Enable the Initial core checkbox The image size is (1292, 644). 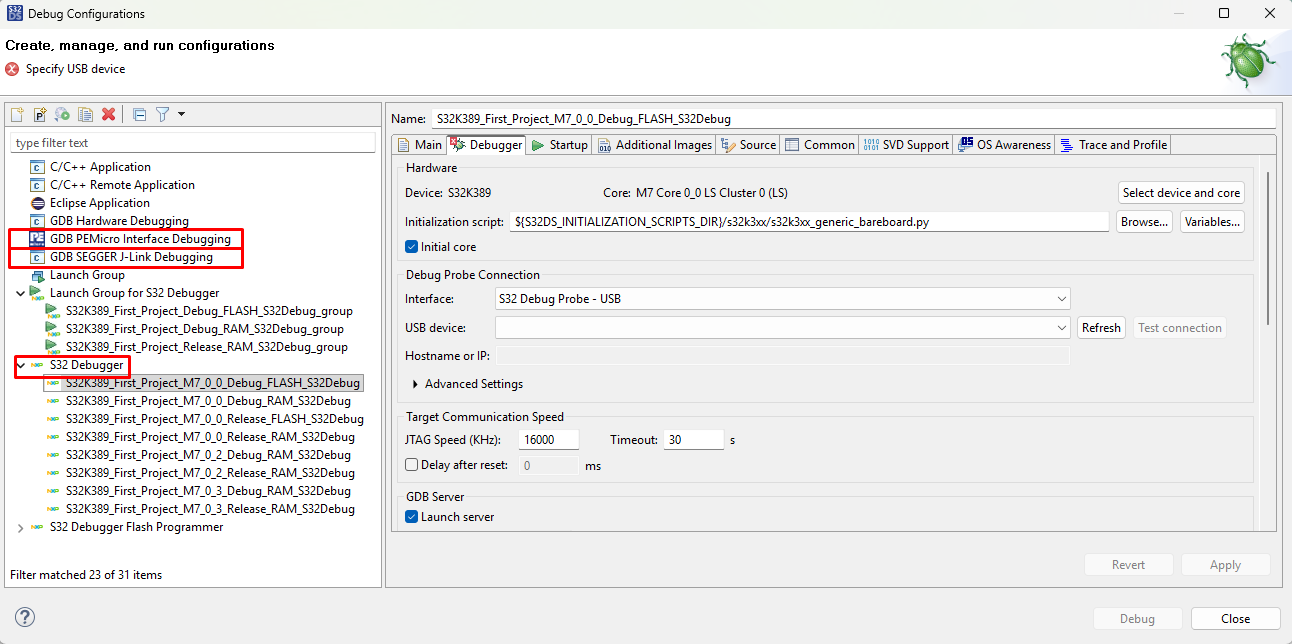point(411,246)
